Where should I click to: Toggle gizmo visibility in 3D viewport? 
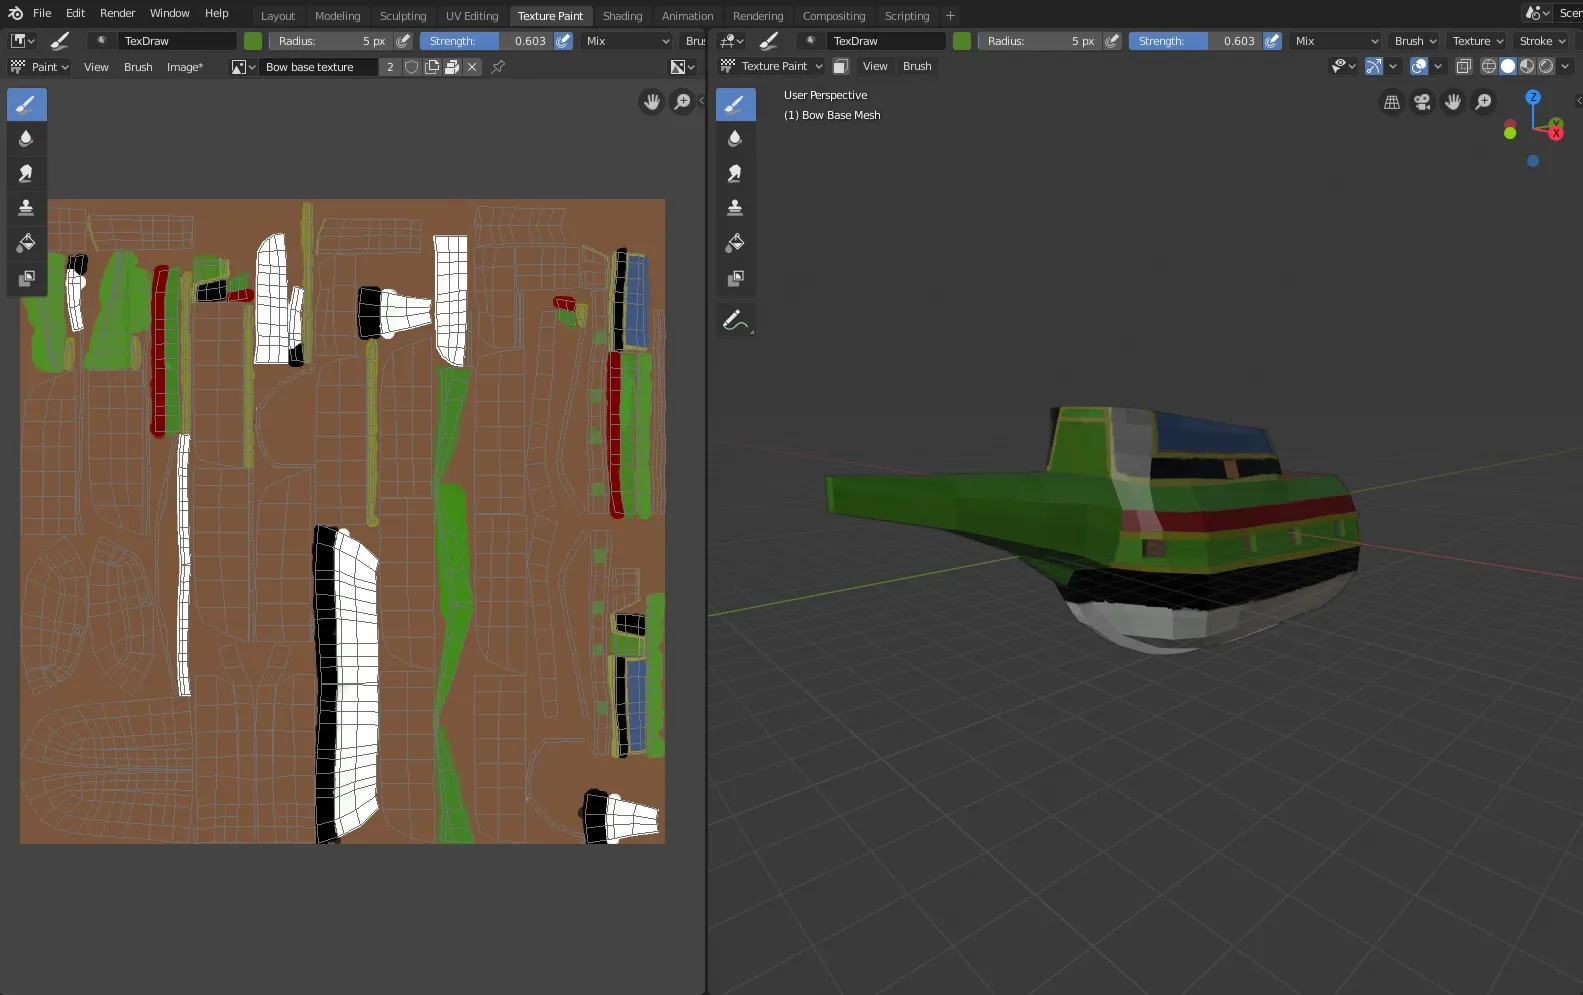pos(1374,66)
